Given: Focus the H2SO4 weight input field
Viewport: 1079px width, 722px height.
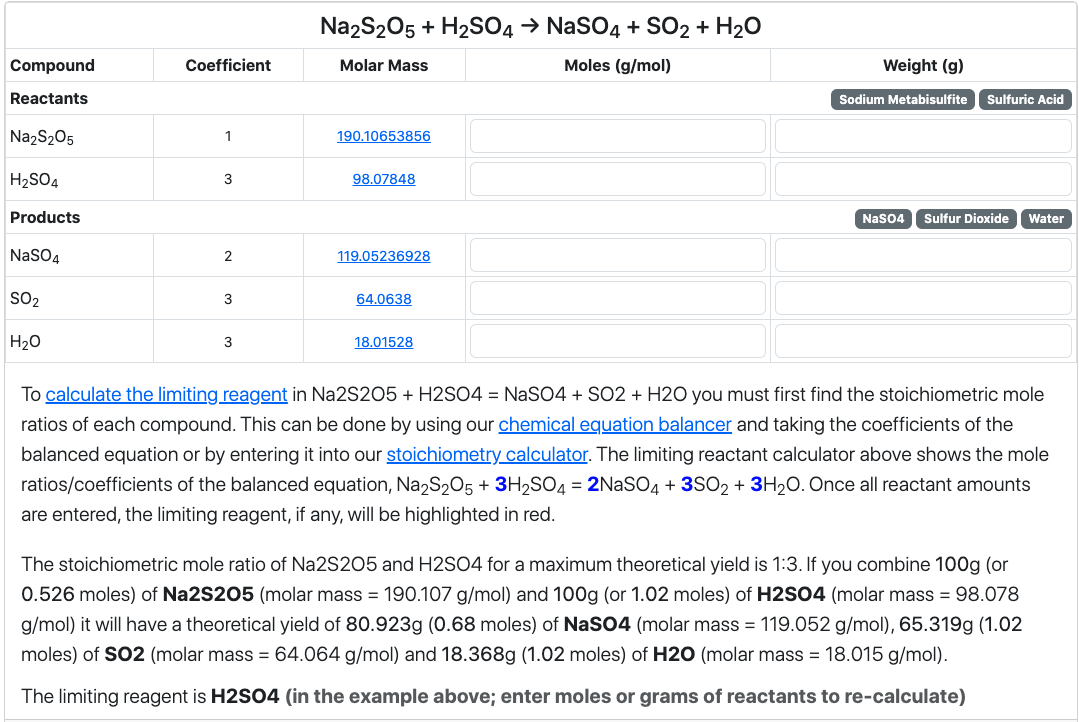Looking at the screenshot, I should coord(922,179).
